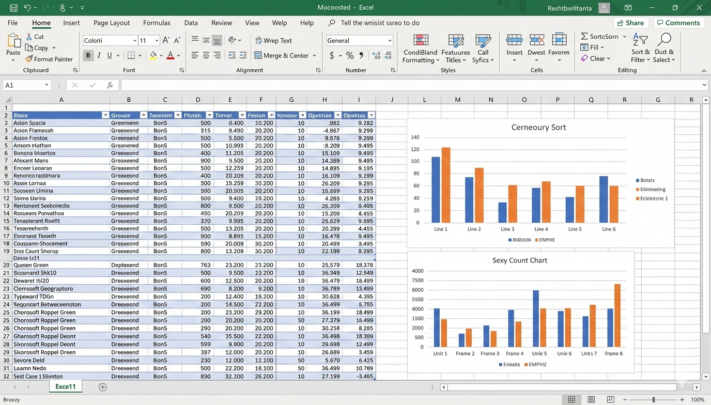The width and height of the screenshot is (711, 405).
Task: Click the Insert cells icon
Action: point(514,43)
